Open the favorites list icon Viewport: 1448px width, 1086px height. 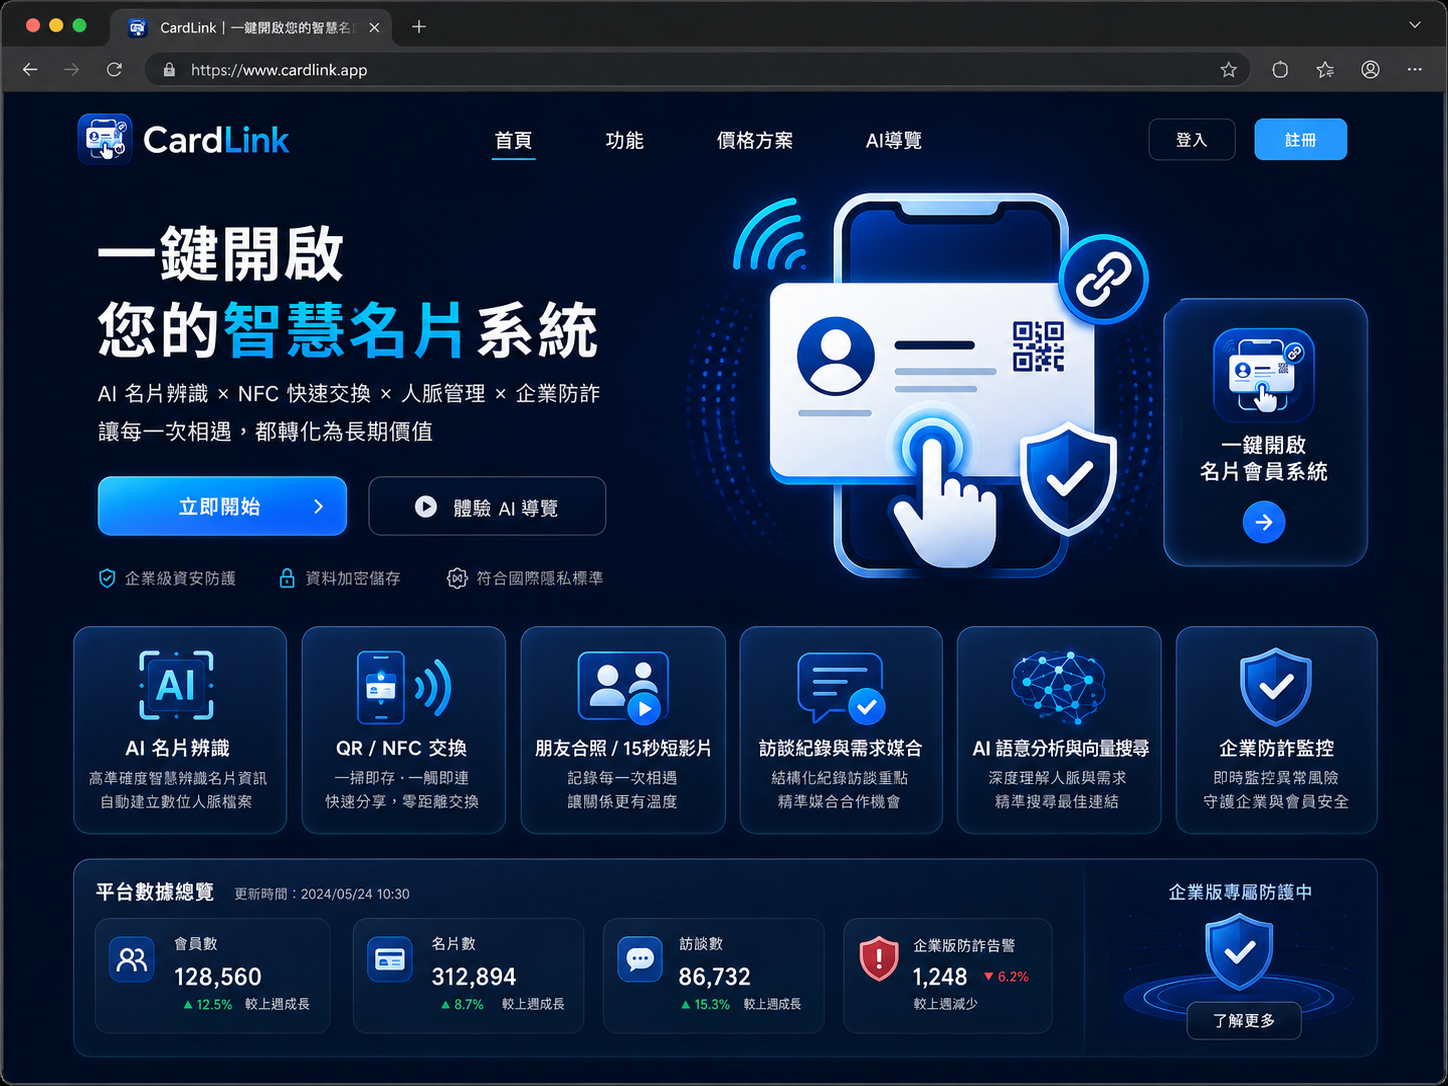(1325, 70)
